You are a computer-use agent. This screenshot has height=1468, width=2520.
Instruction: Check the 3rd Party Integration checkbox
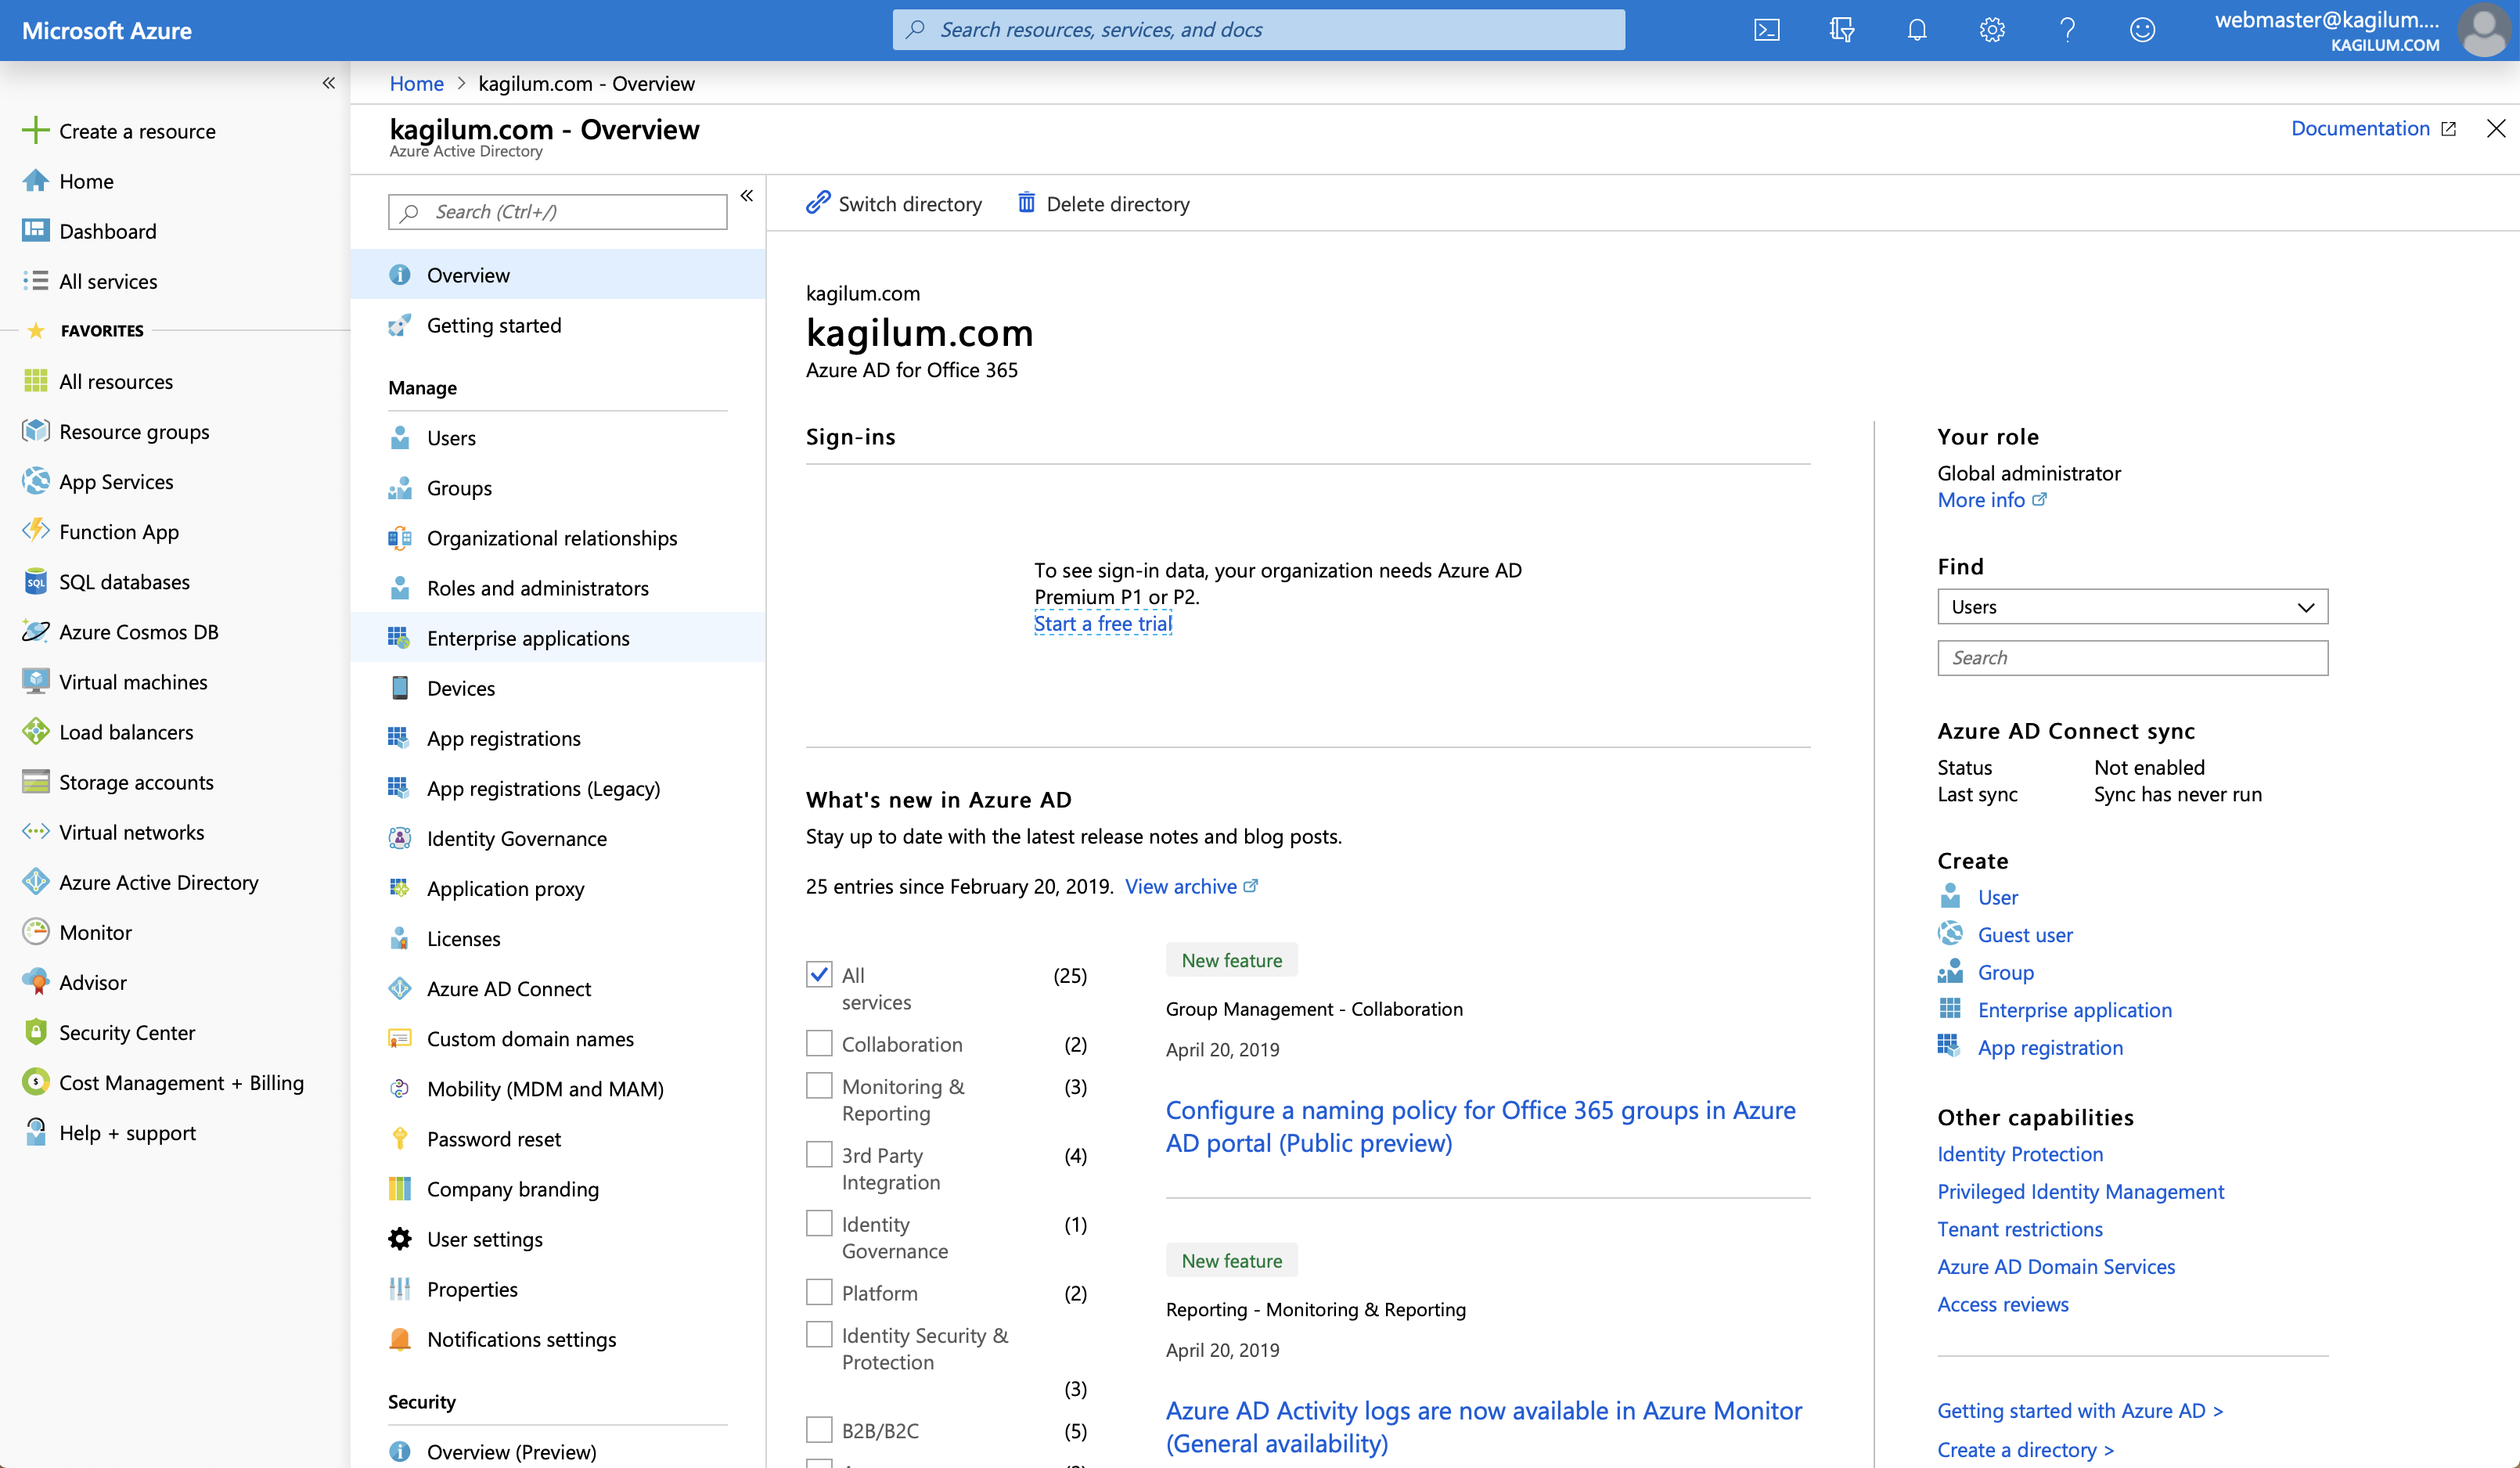click(819, 1154)
